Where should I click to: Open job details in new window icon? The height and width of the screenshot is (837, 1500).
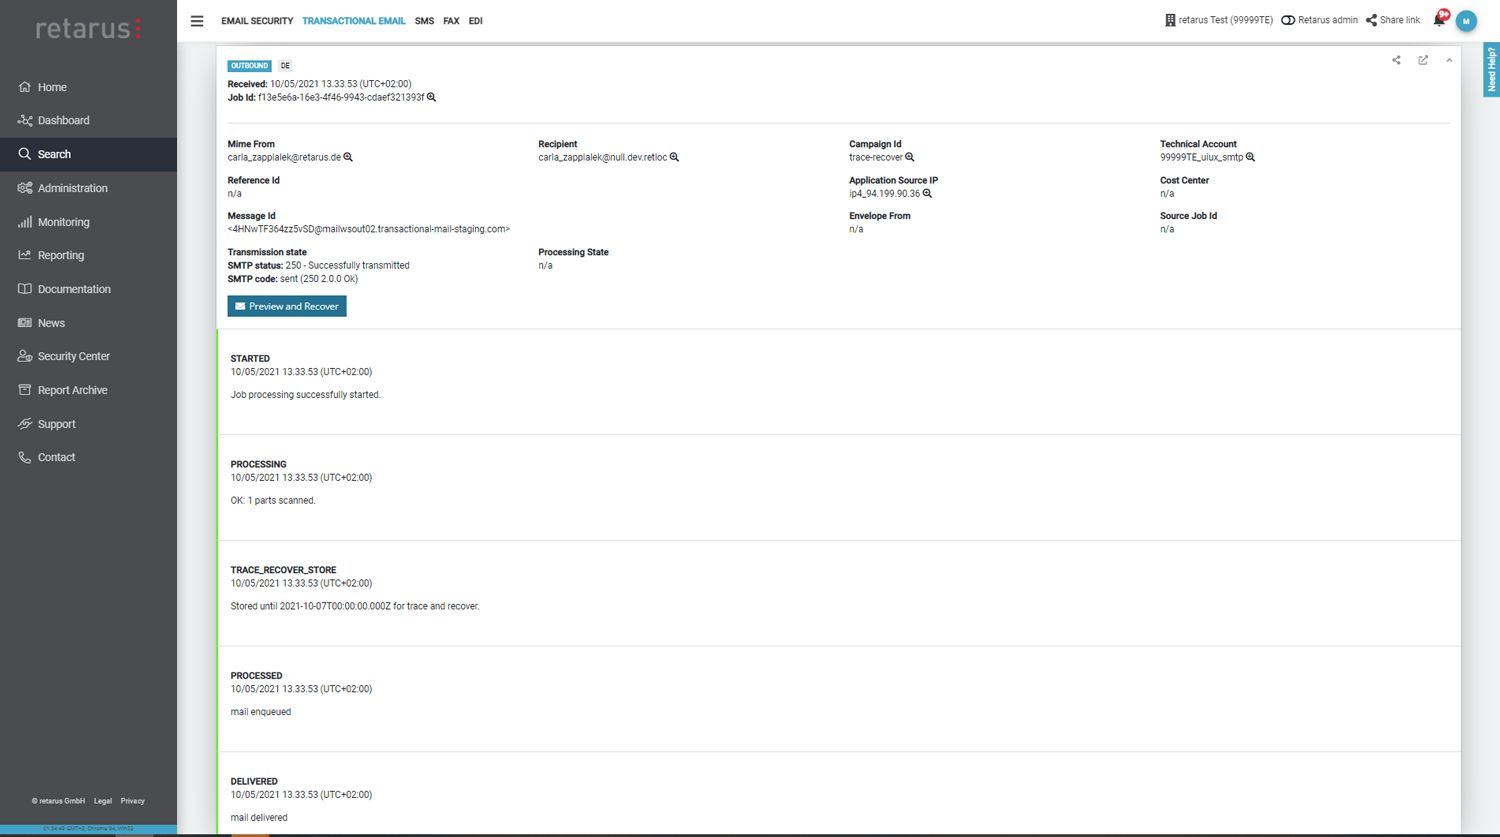point(1423,60)
